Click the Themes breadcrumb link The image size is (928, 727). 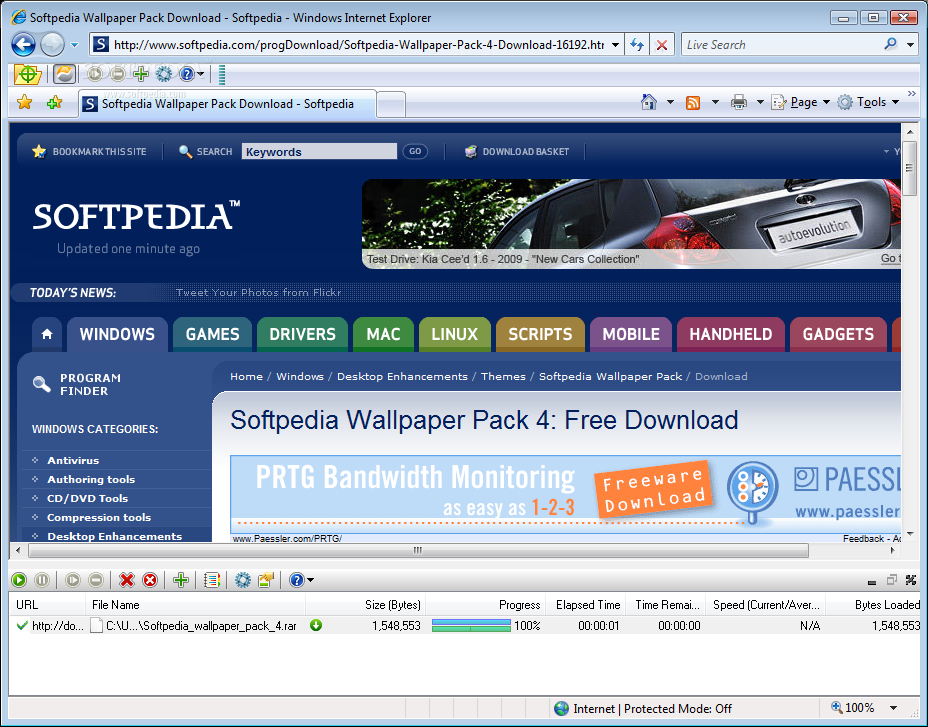503,377
